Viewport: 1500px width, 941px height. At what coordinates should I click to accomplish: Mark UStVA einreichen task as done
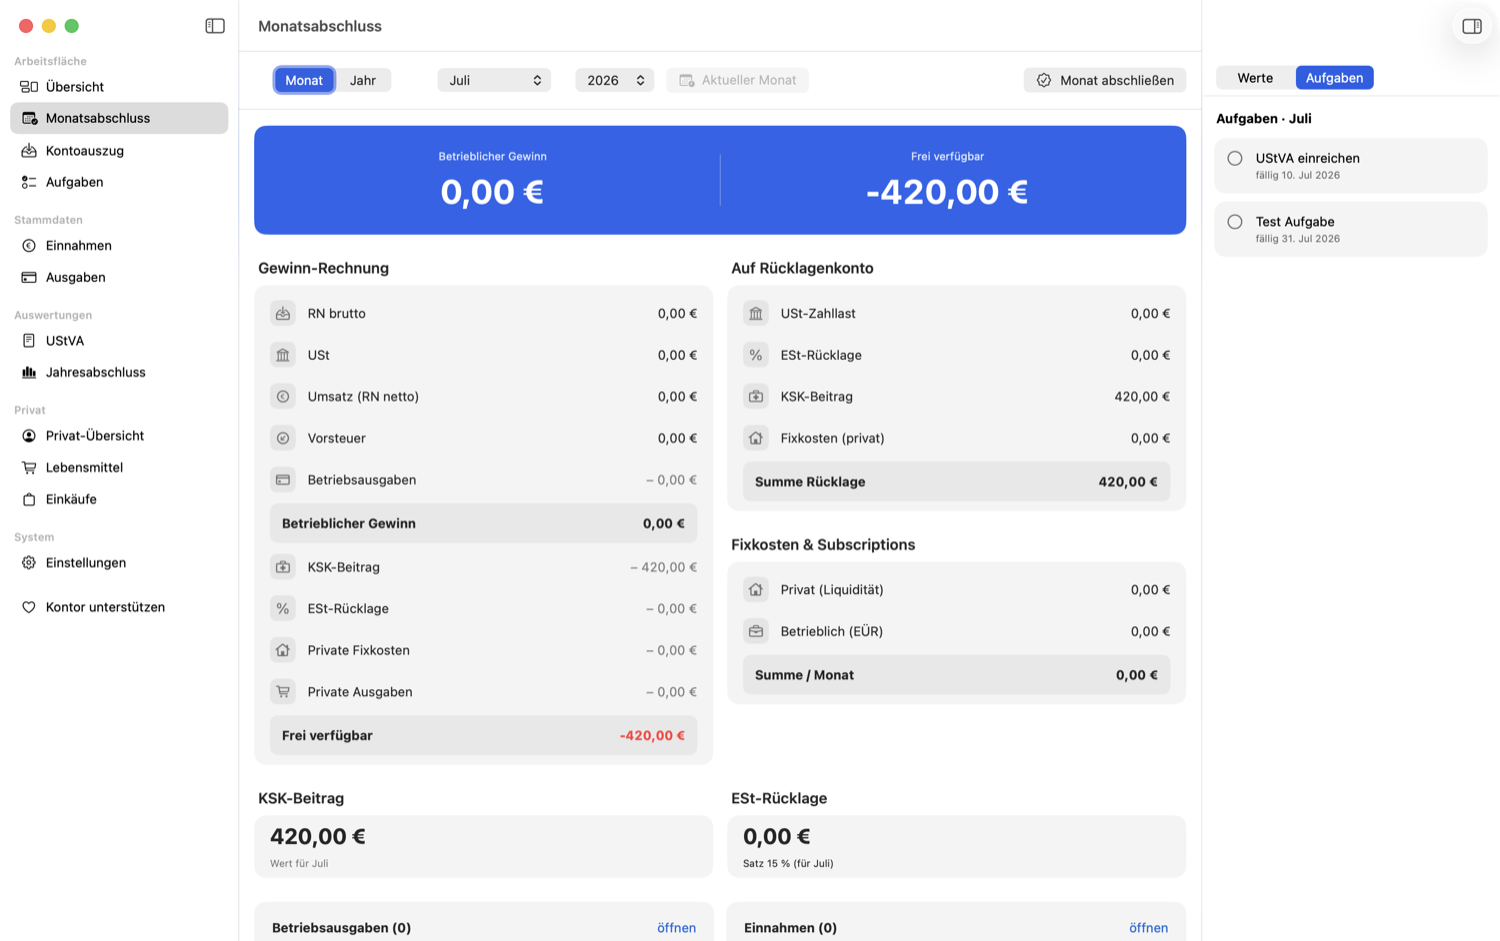click(x=1235, y=158)
